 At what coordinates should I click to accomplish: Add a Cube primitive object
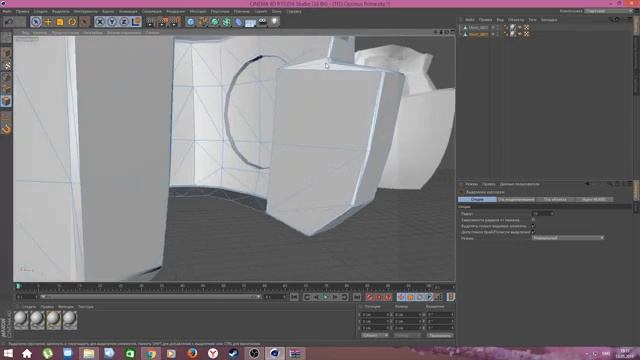[x=191, y=22]
